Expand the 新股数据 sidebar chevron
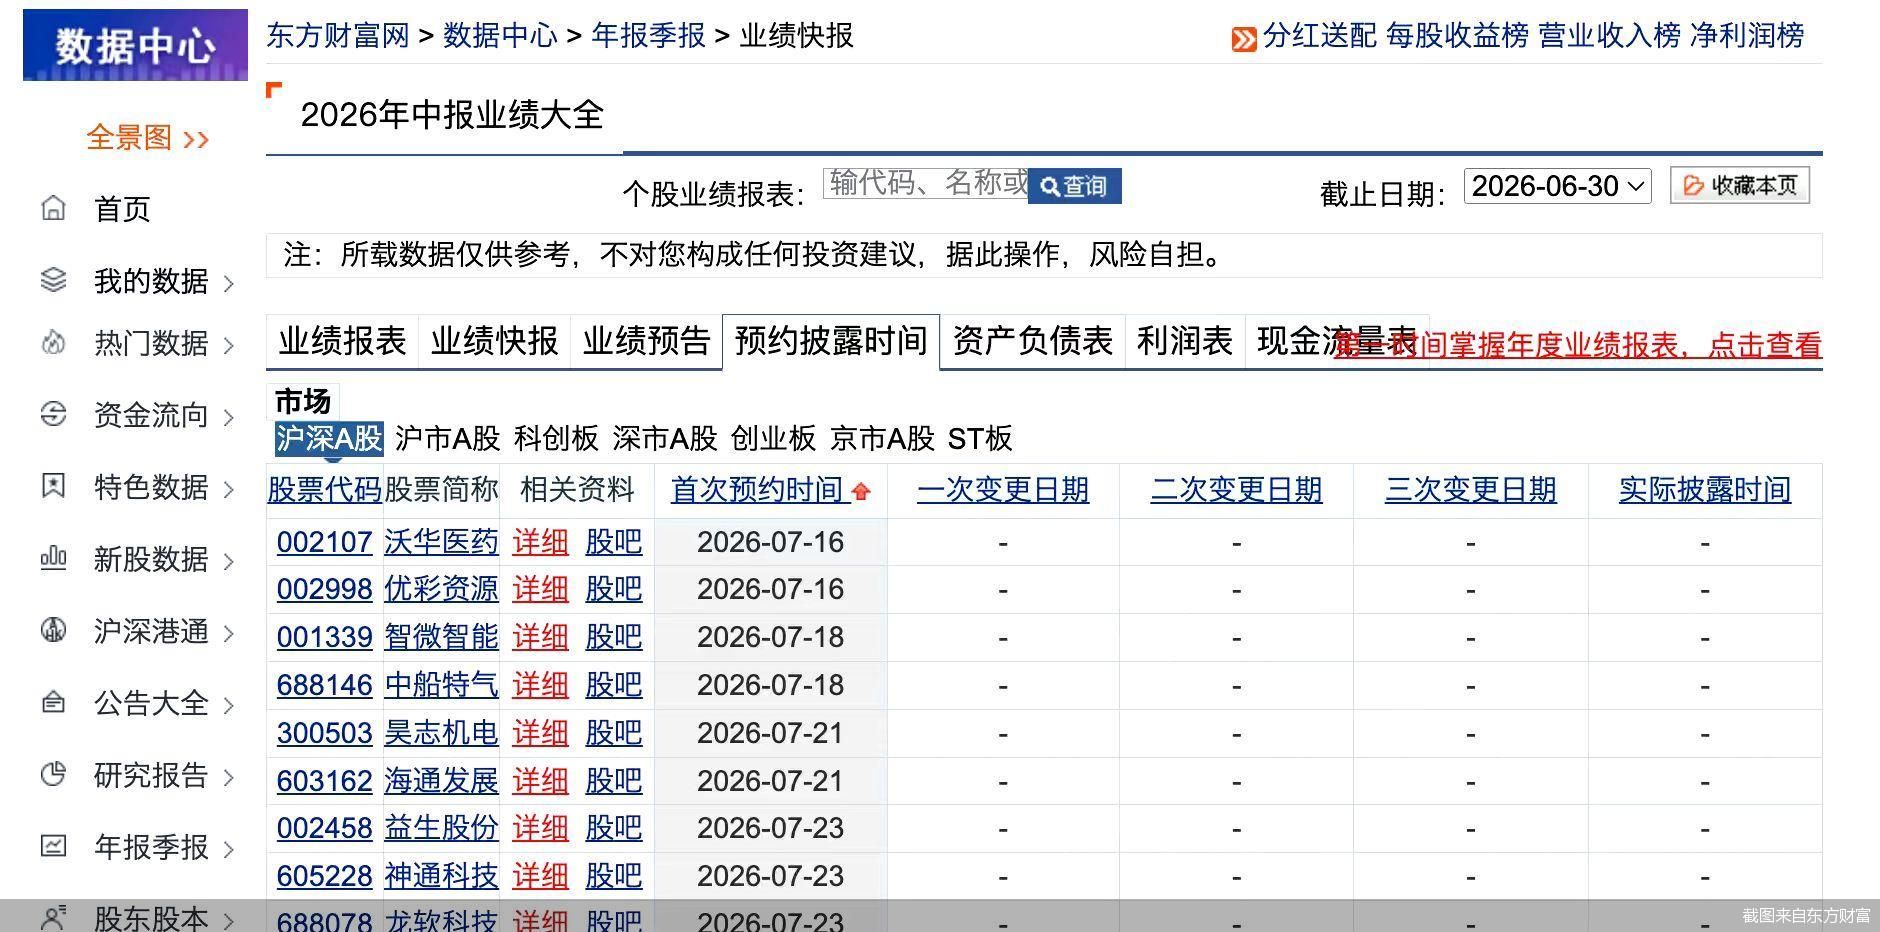 pyautogui.click(x=228, y=562)
